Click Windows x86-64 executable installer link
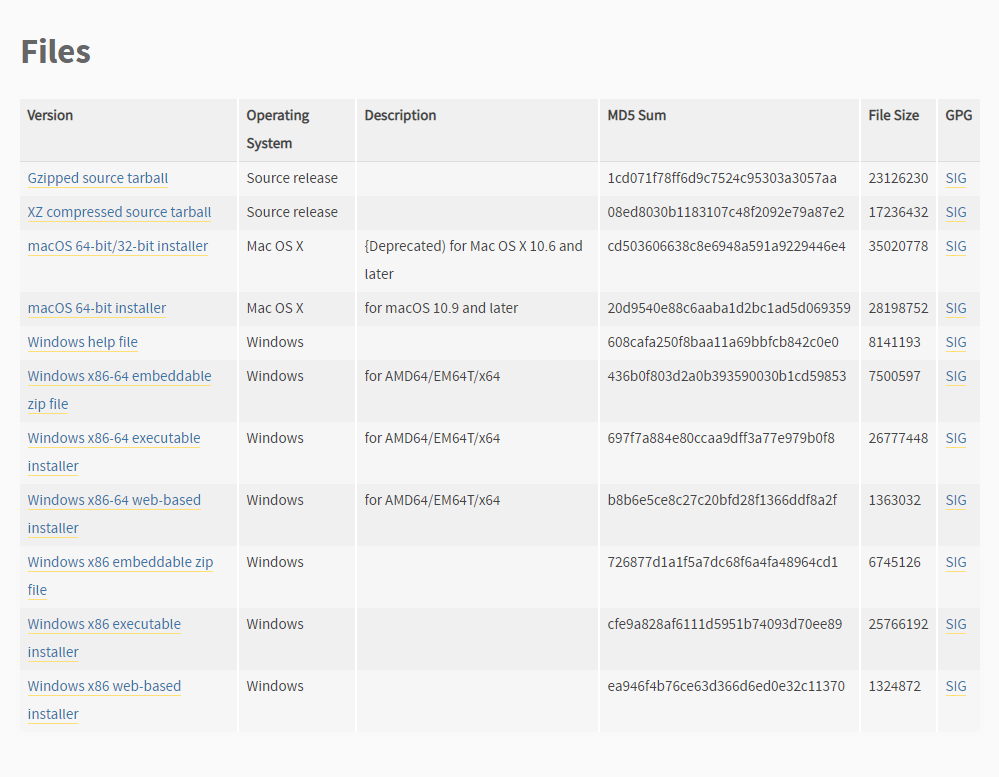 coord(114,452)
